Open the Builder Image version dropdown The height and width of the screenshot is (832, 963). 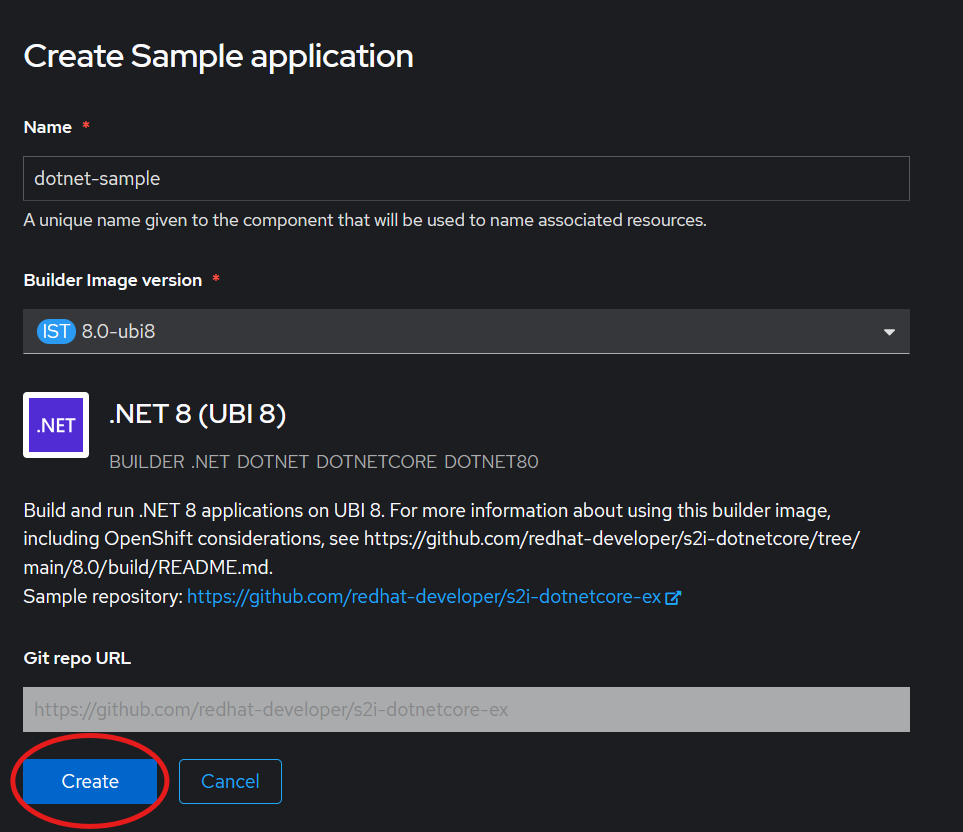tap(466, 332)
